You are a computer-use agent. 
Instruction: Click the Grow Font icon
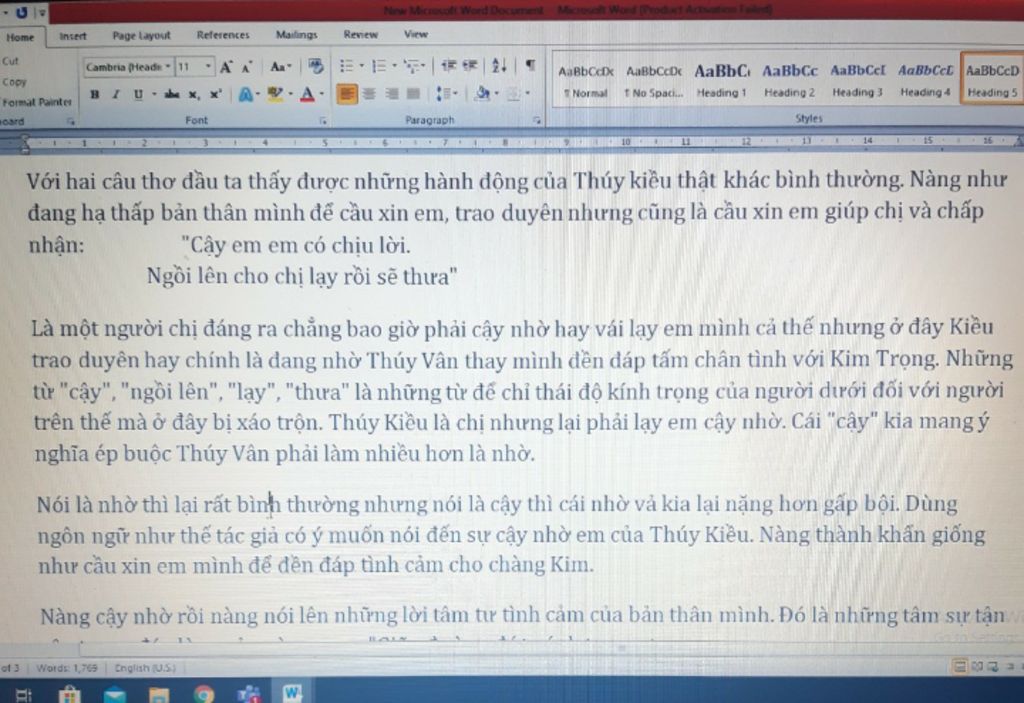pos(226,67)
